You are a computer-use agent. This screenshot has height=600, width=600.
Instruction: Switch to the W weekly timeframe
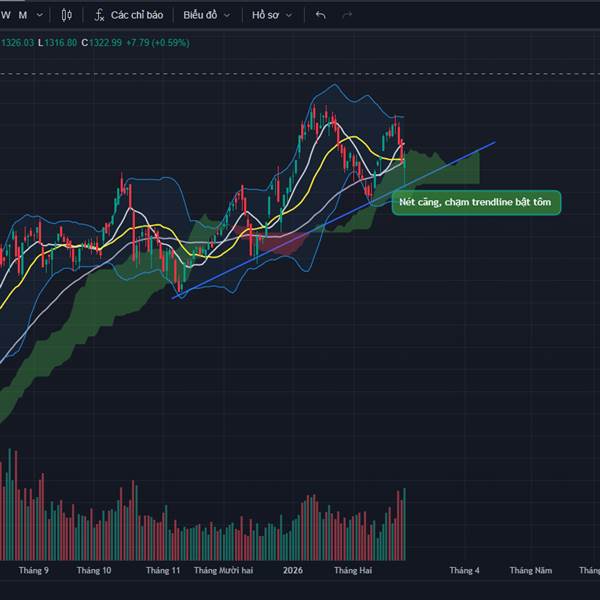tap(5, 15)
